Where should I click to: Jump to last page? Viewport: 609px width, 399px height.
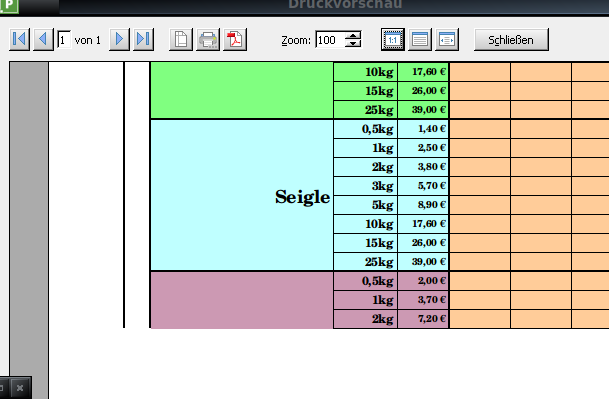point(143,39)
